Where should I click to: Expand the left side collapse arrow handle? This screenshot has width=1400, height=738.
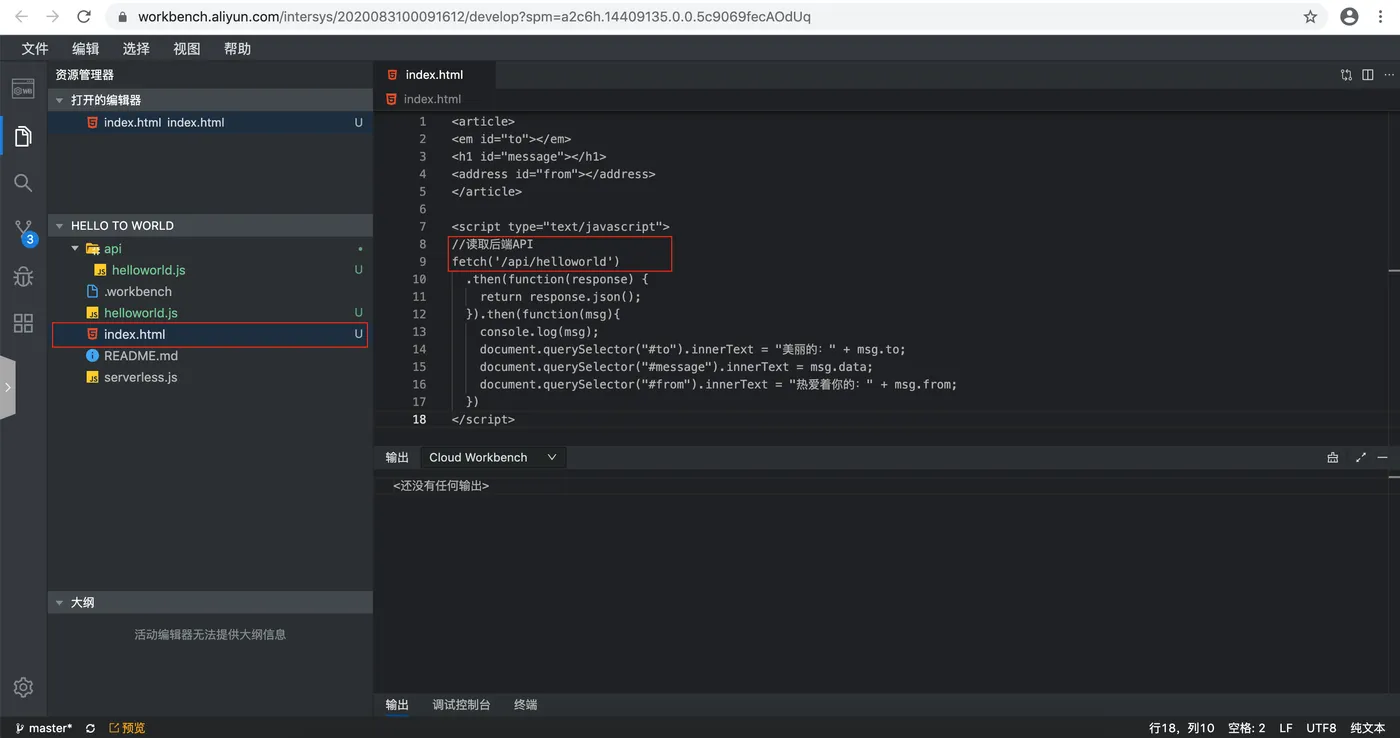[x=7, y=387]
